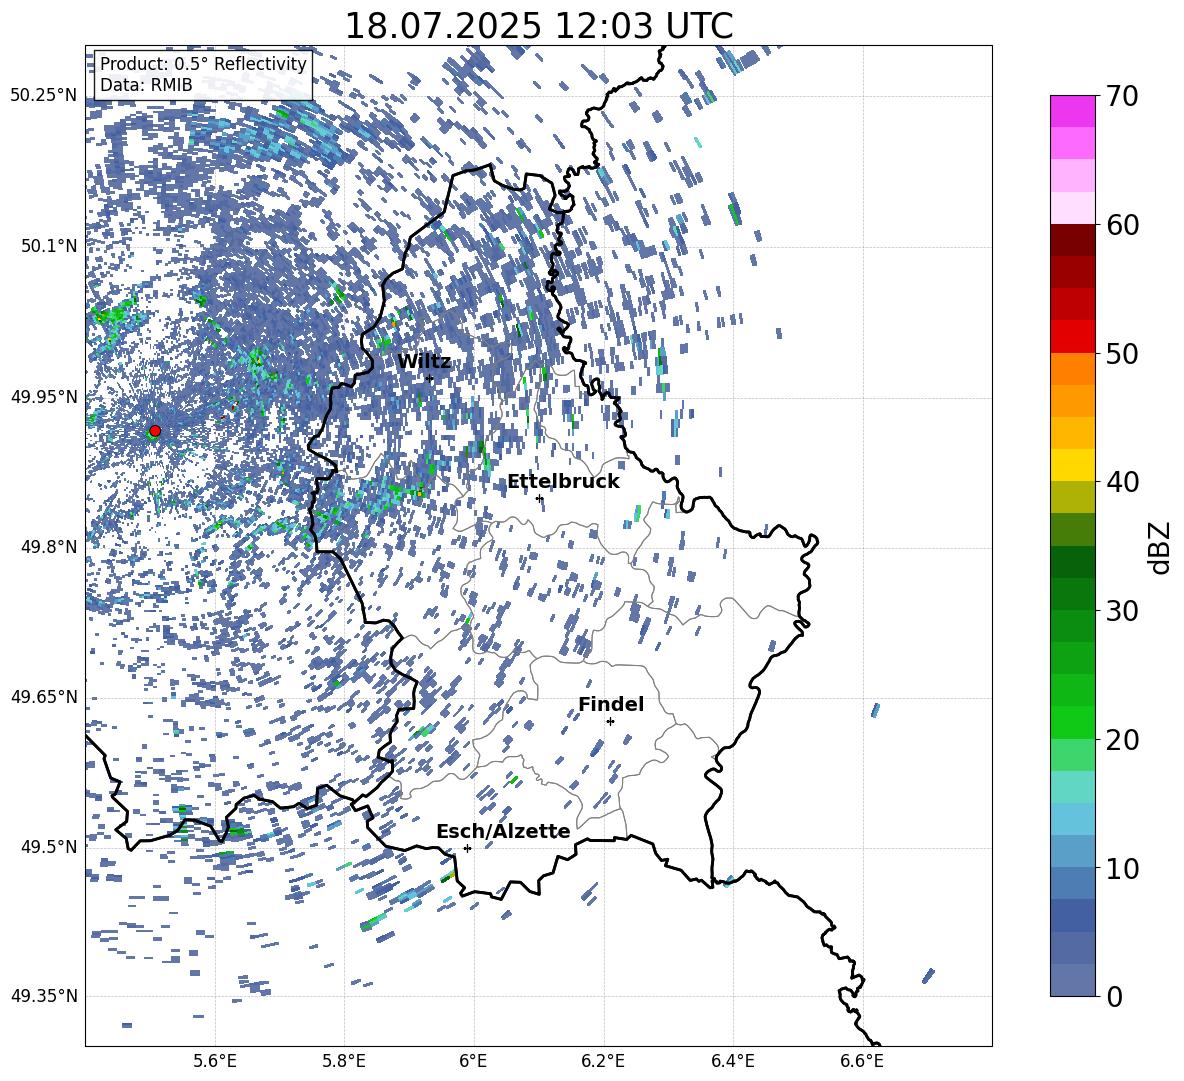Viewport: 1184px width, 1081px height.
Task: Click the 5.6°E longitude label
Action: [x=215, y=1061]
